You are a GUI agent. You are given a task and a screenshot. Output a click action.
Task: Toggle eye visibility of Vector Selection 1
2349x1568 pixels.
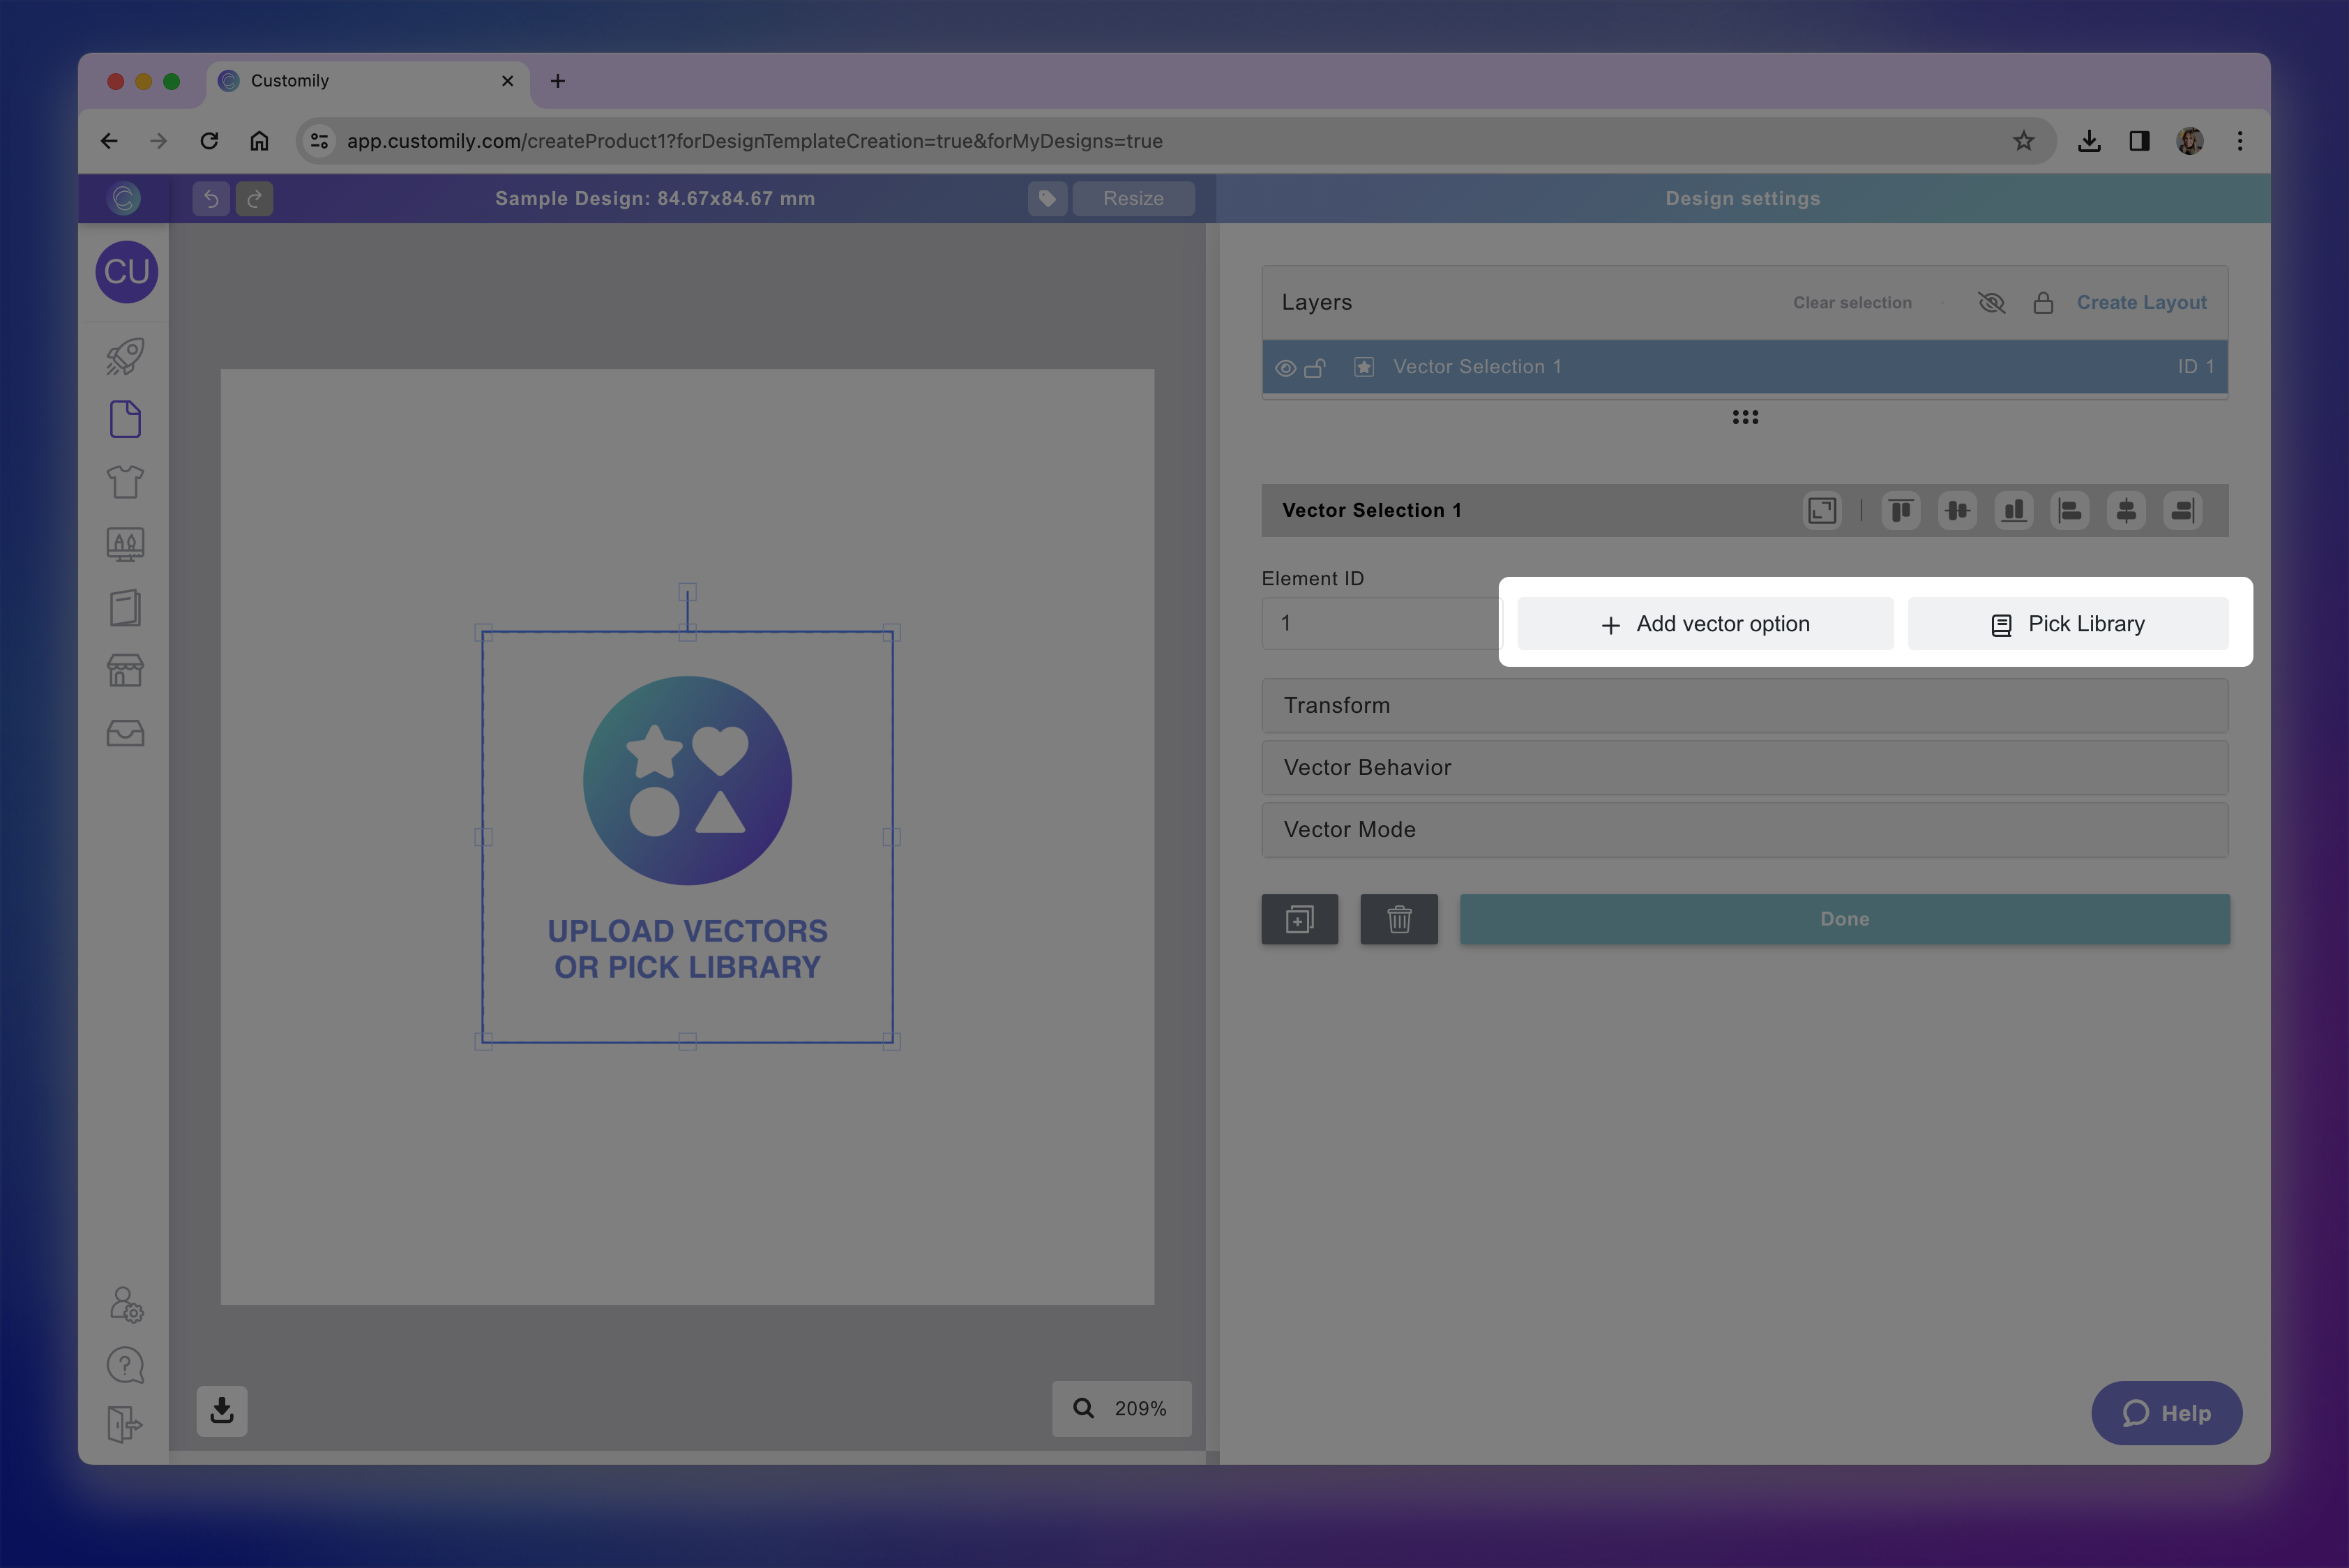point(1285,368)
